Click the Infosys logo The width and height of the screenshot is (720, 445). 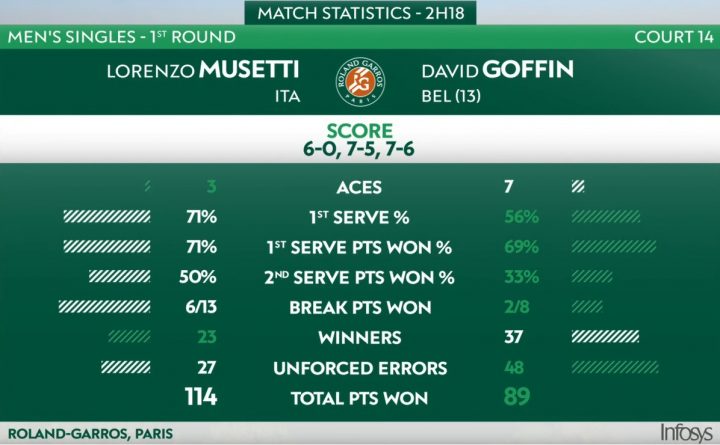point(686,433)
